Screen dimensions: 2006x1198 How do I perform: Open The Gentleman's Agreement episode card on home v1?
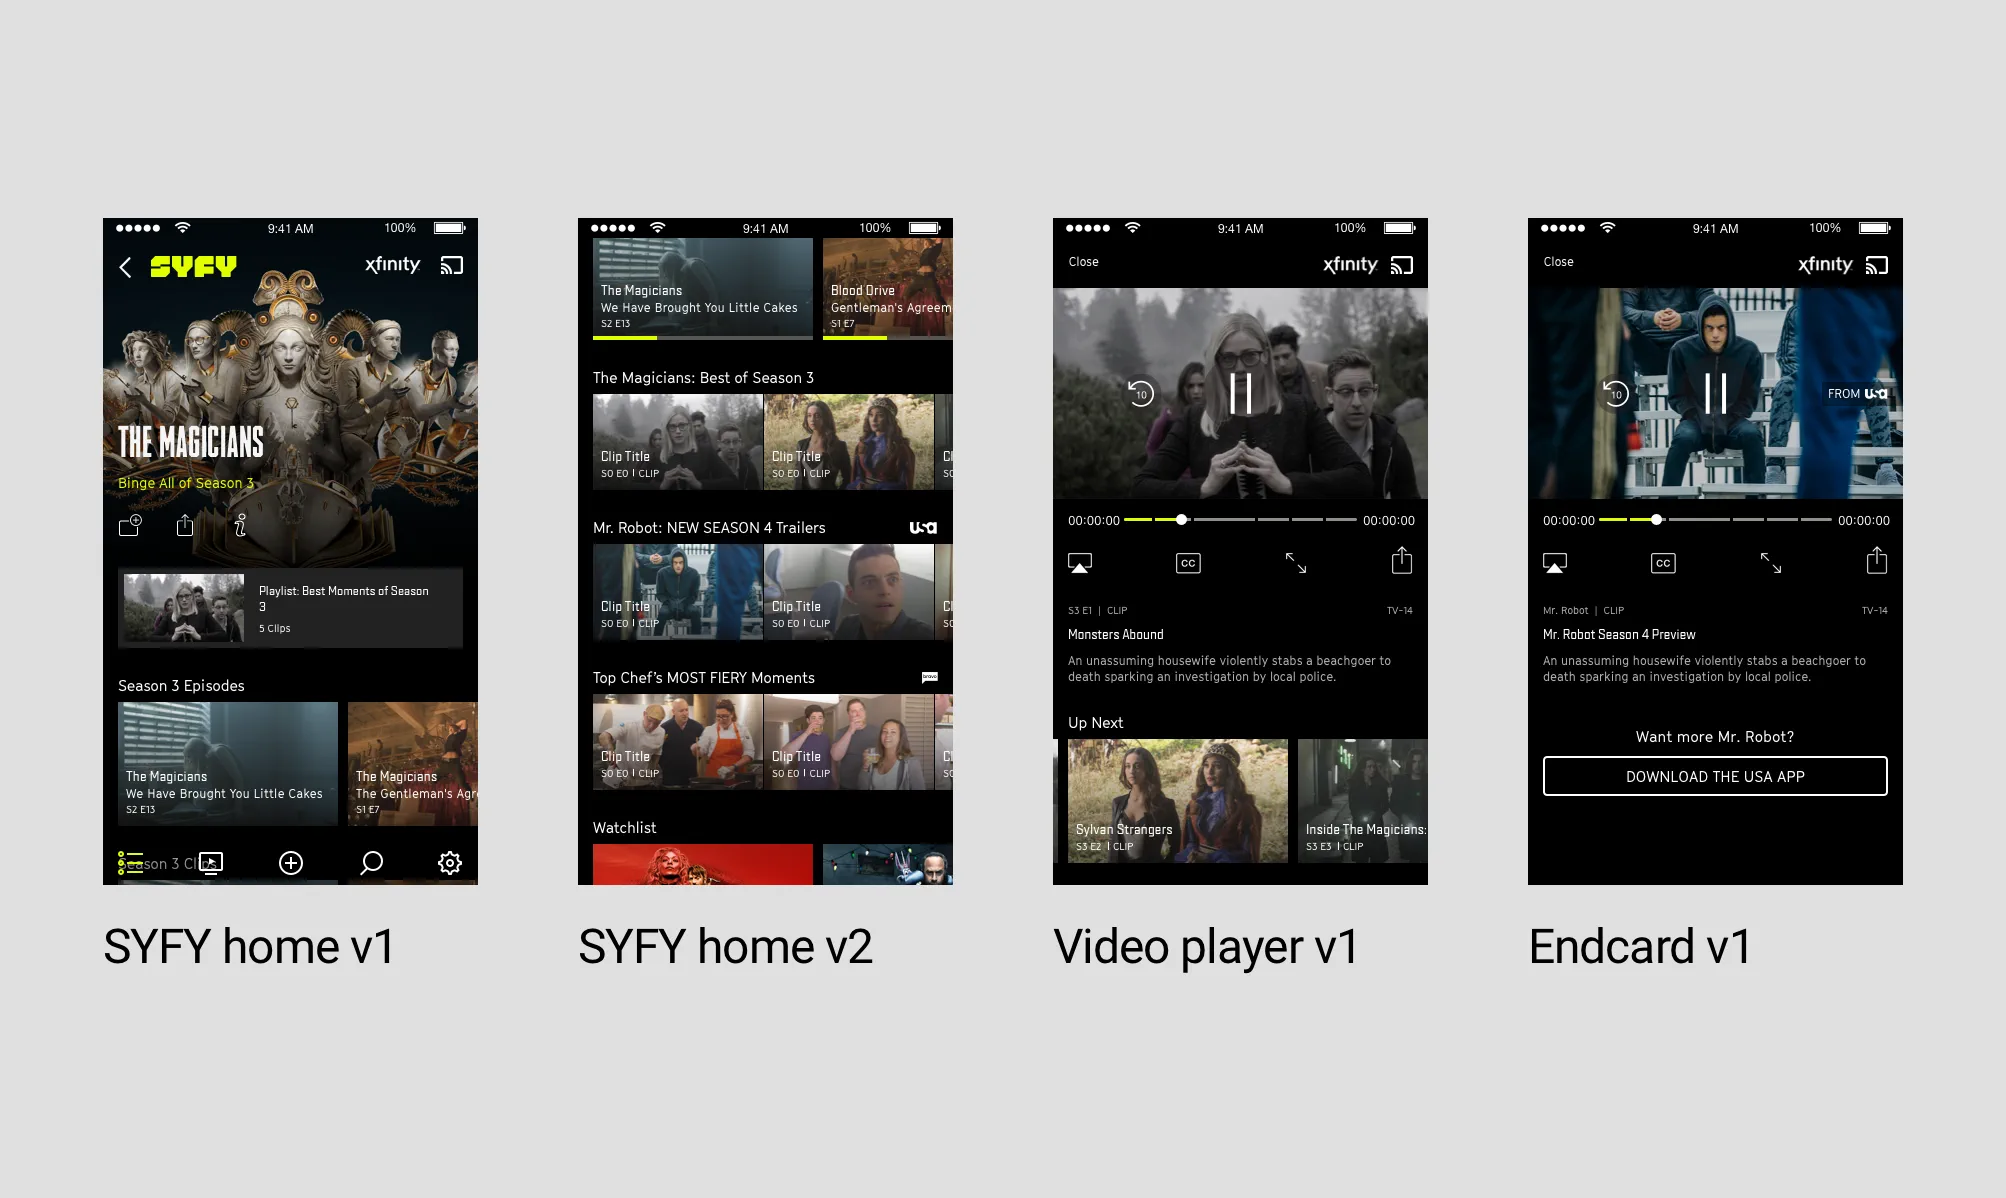(x=413, y=764)
